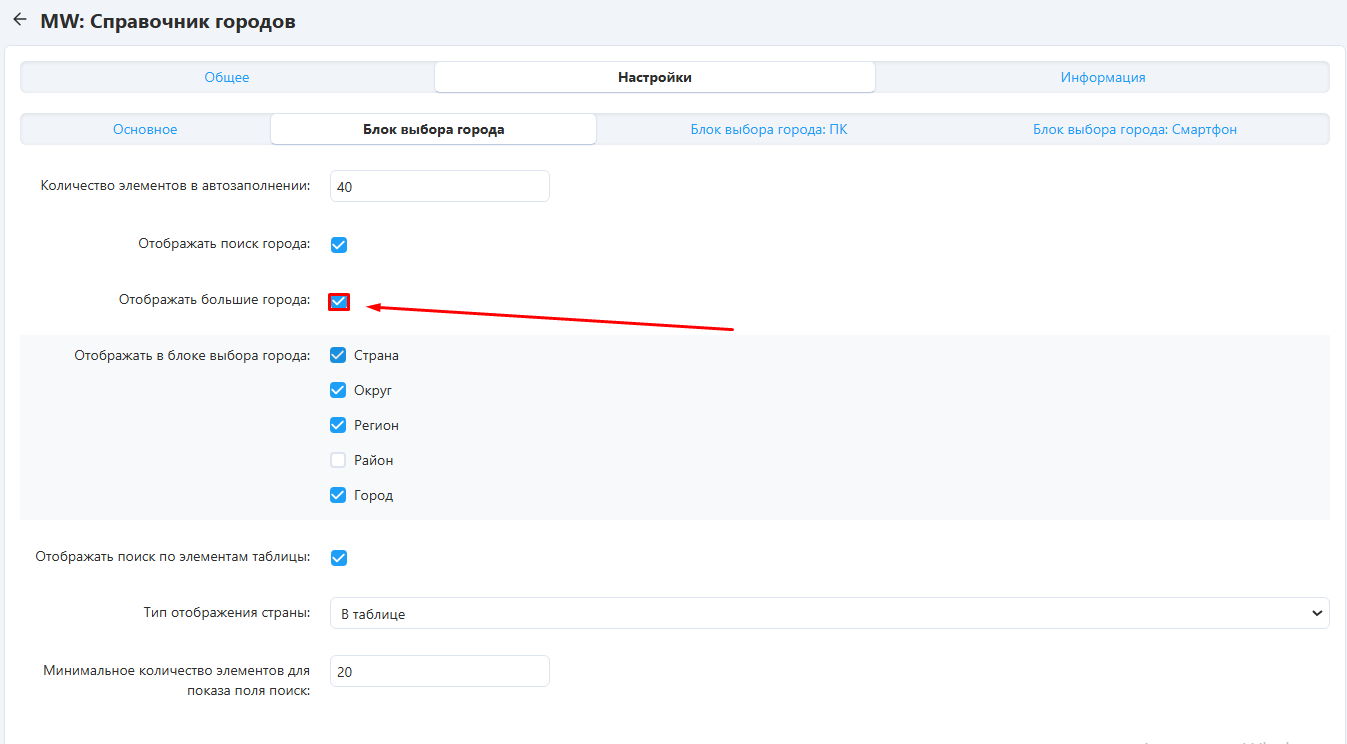Viewport: 1347px width, 744px height.
Task: Expand the Тип отображения страны dropdown
Action: [x=829, y=613]
